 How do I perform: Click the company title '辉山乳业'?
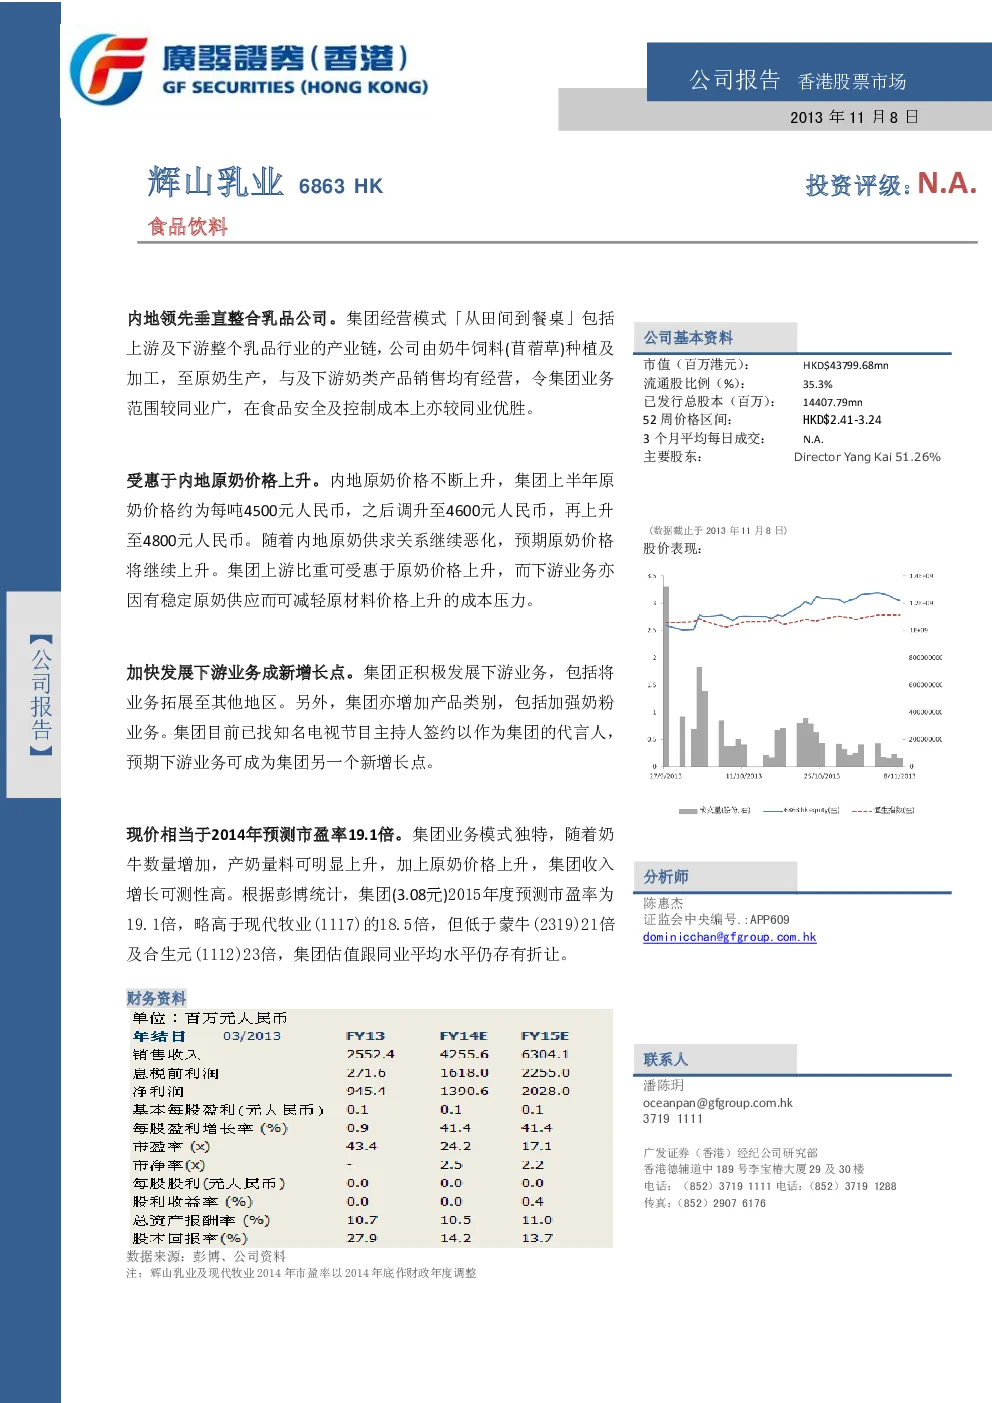click(216, 182)
